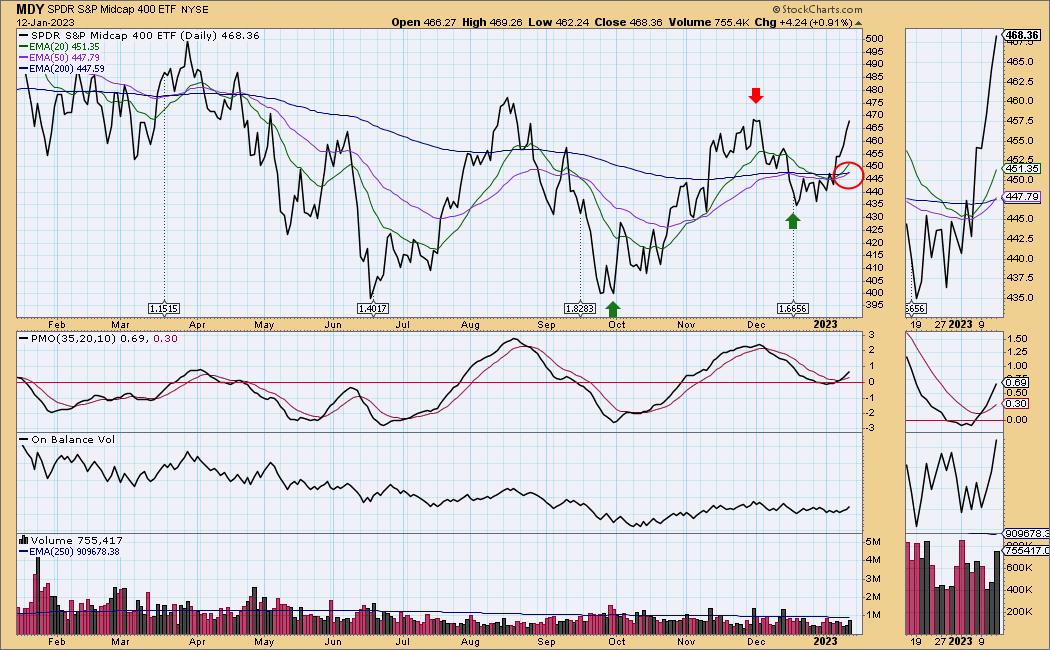Click the 0.69 PMO tag in zoom panel
Screen dimensions: 1050x650
(x=1017, y=383)
